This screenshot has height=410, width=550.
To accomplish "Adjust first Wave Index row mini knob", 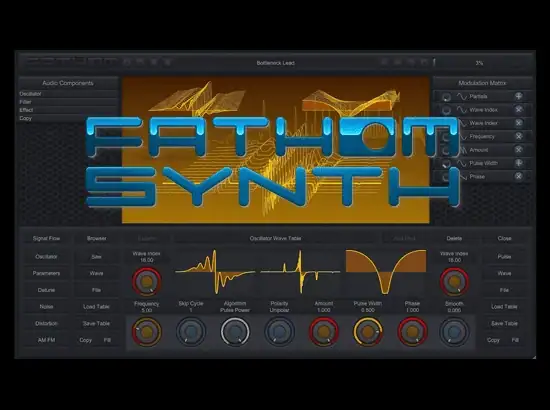I will tap(446, 110).
